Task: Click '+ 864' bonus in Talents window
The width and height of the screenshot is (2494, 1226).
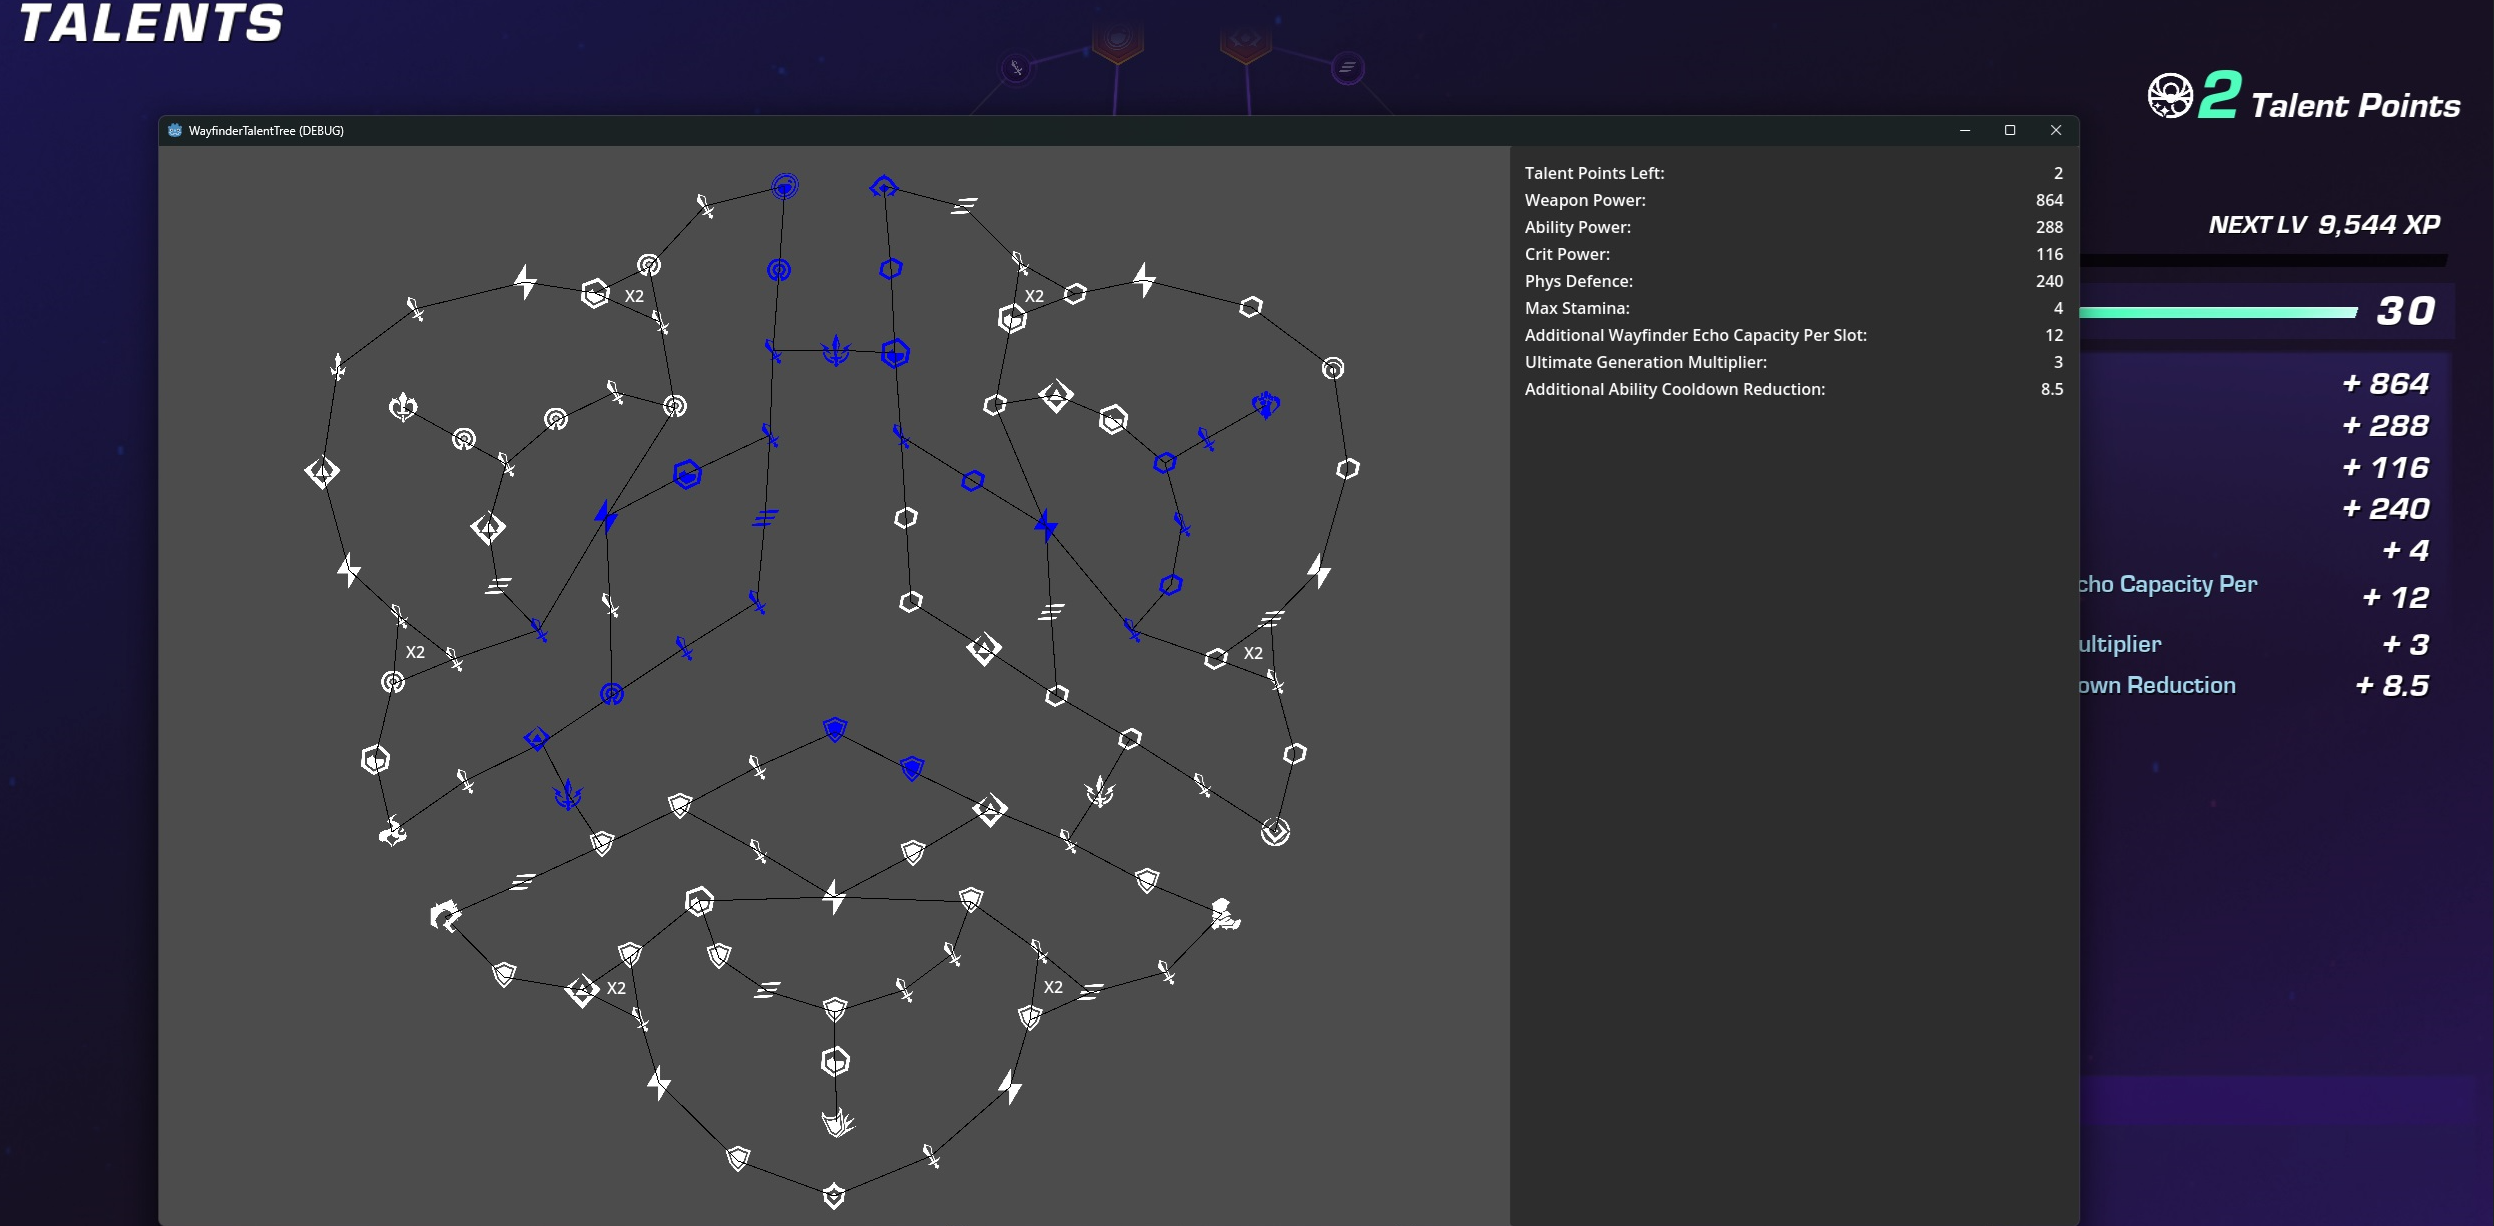Action: pos(2385,384)
